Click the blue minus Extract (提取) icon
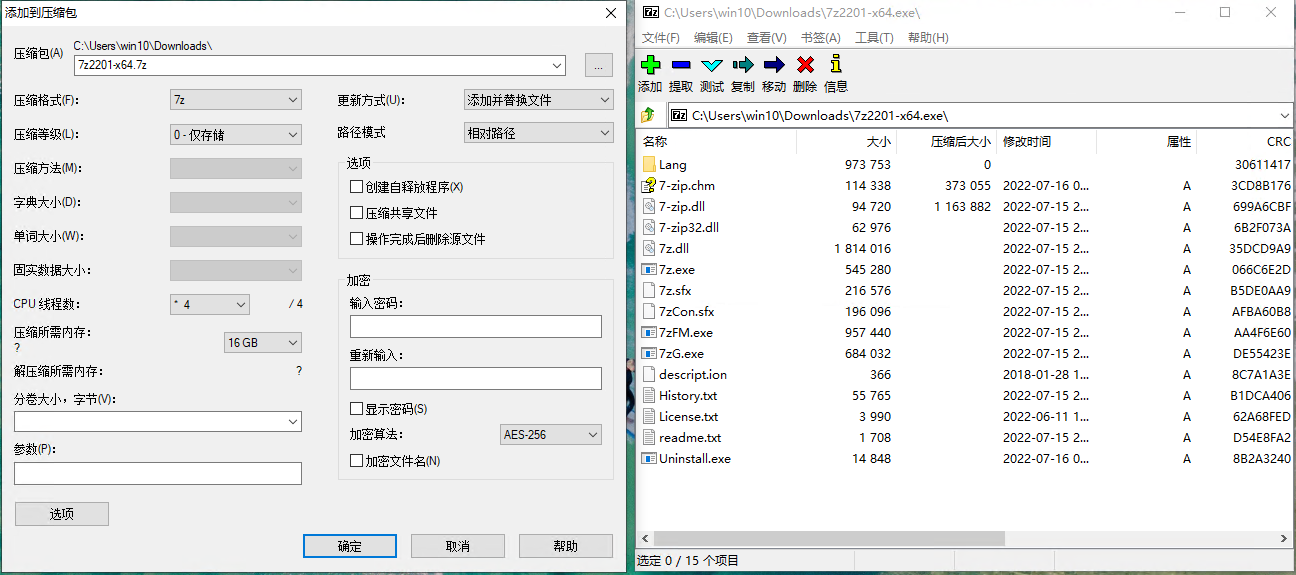This screenshot has width=1296, height=575. pos(681,65)
